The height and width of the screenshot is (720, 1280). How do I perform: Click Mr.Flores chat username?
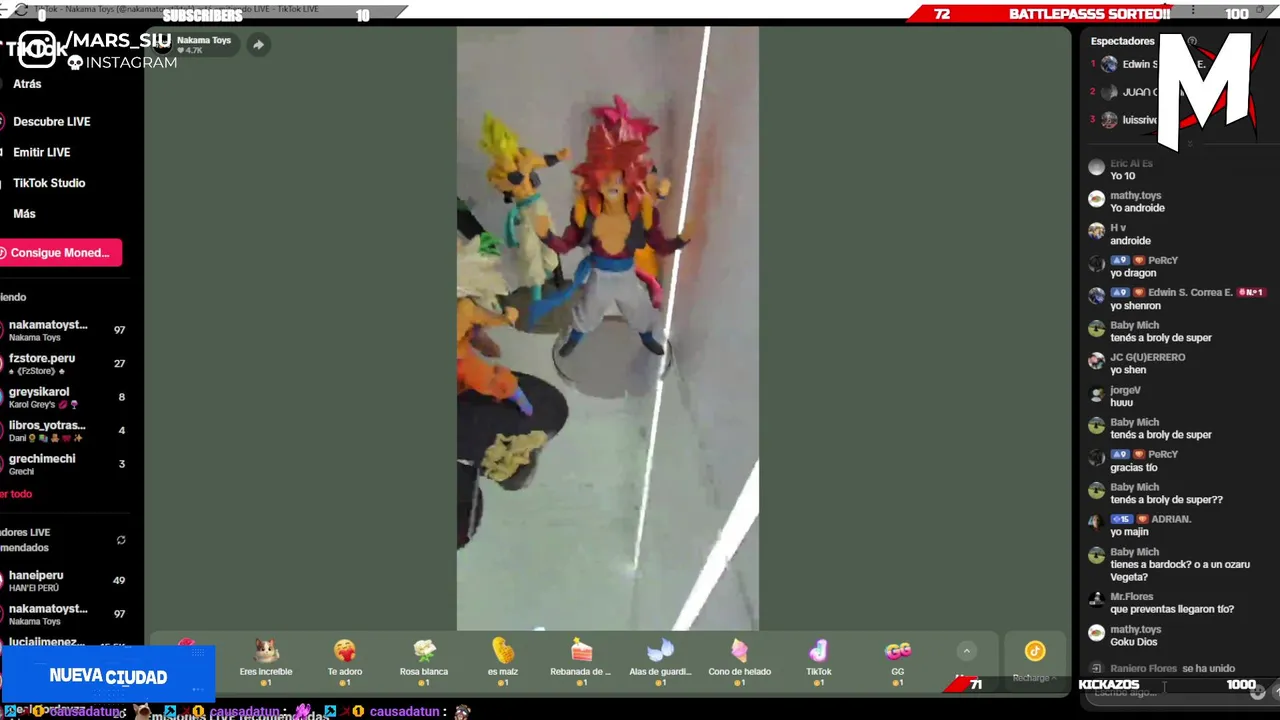1131,597
